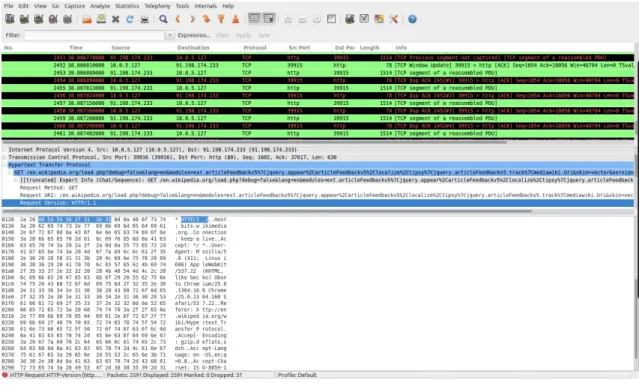Open the Telephony menu
Image resolution: width=639 pixels, height=386 pixels.
tap(157, 6)
